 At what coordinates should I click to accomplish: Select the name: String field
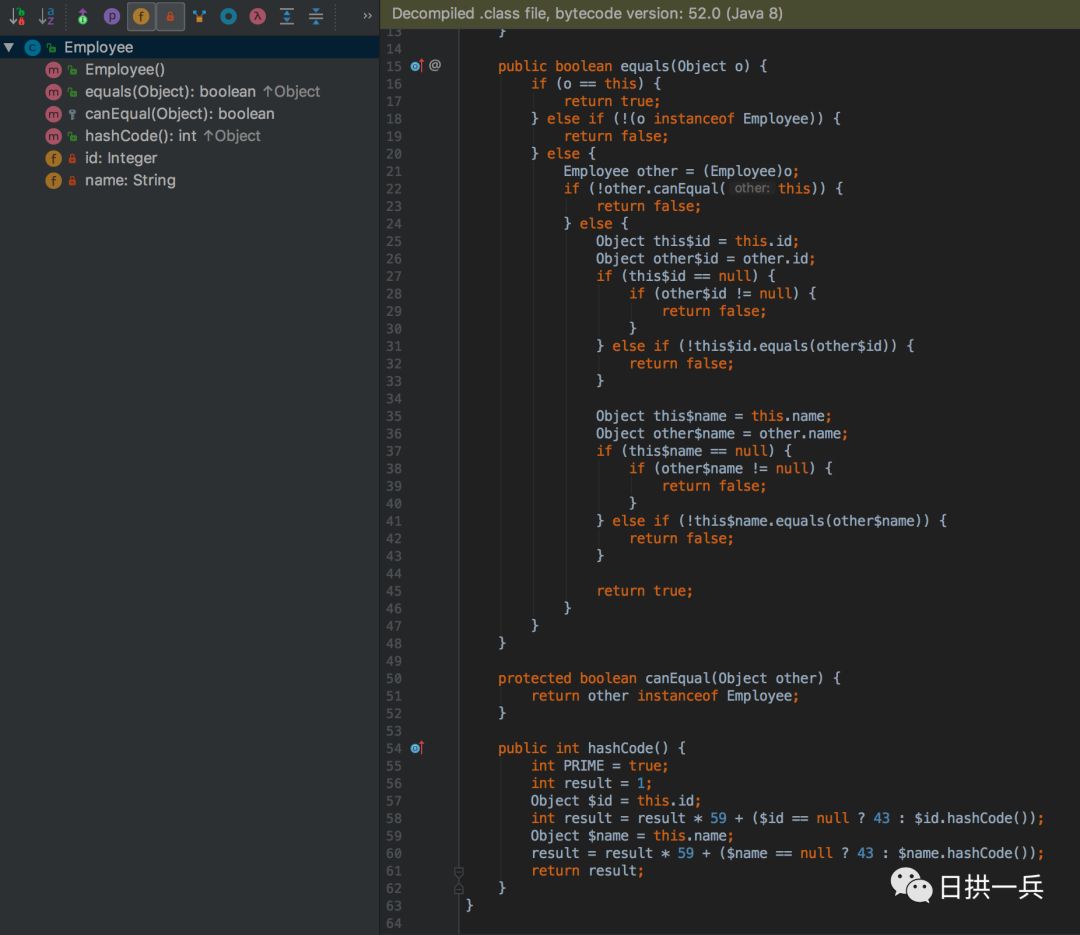pos(130,180)
